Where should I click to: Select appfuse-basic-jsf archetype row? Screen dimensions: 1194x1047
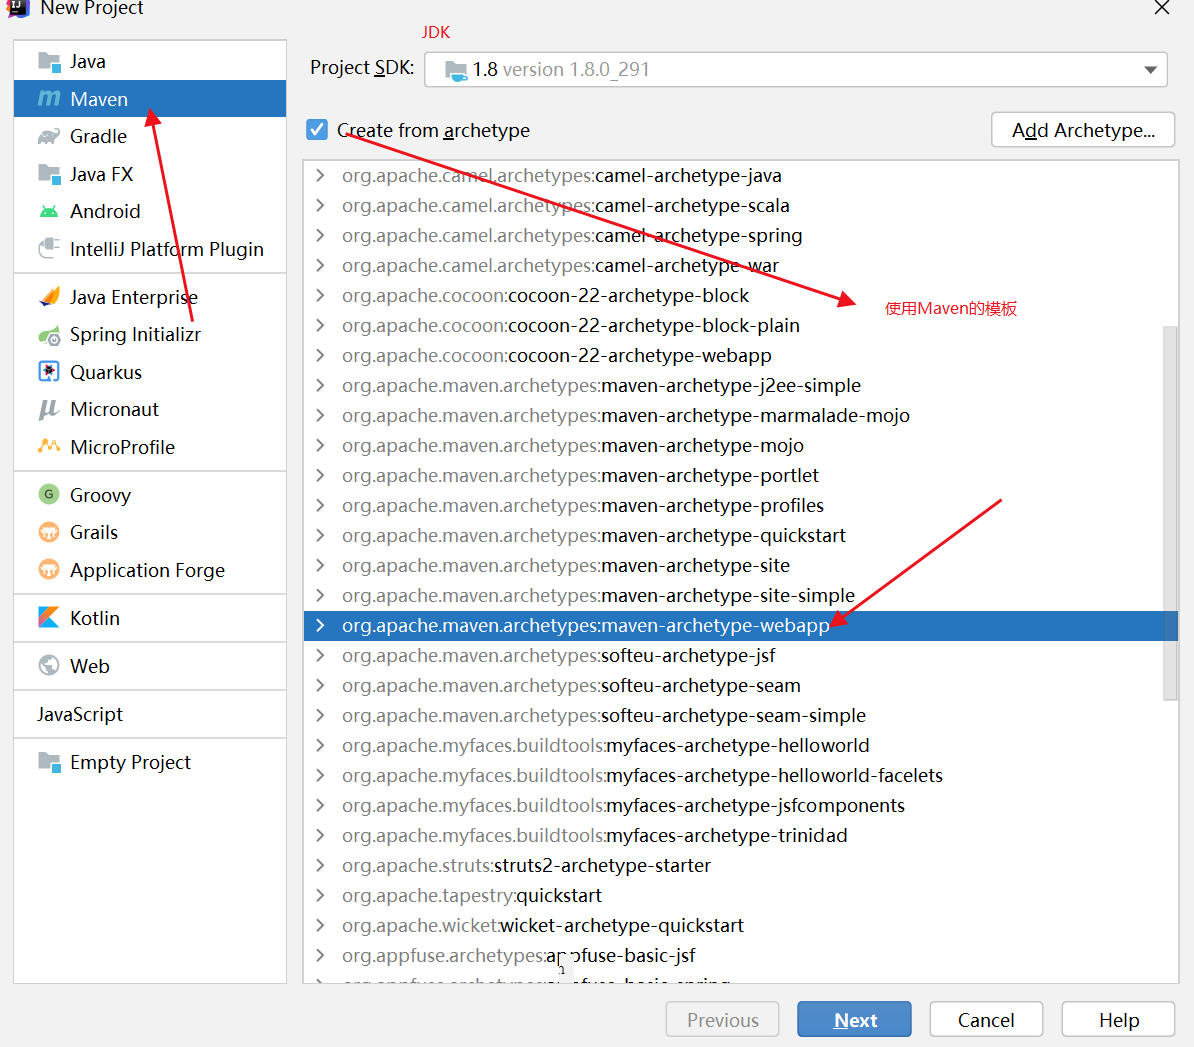tap(741, 956)
